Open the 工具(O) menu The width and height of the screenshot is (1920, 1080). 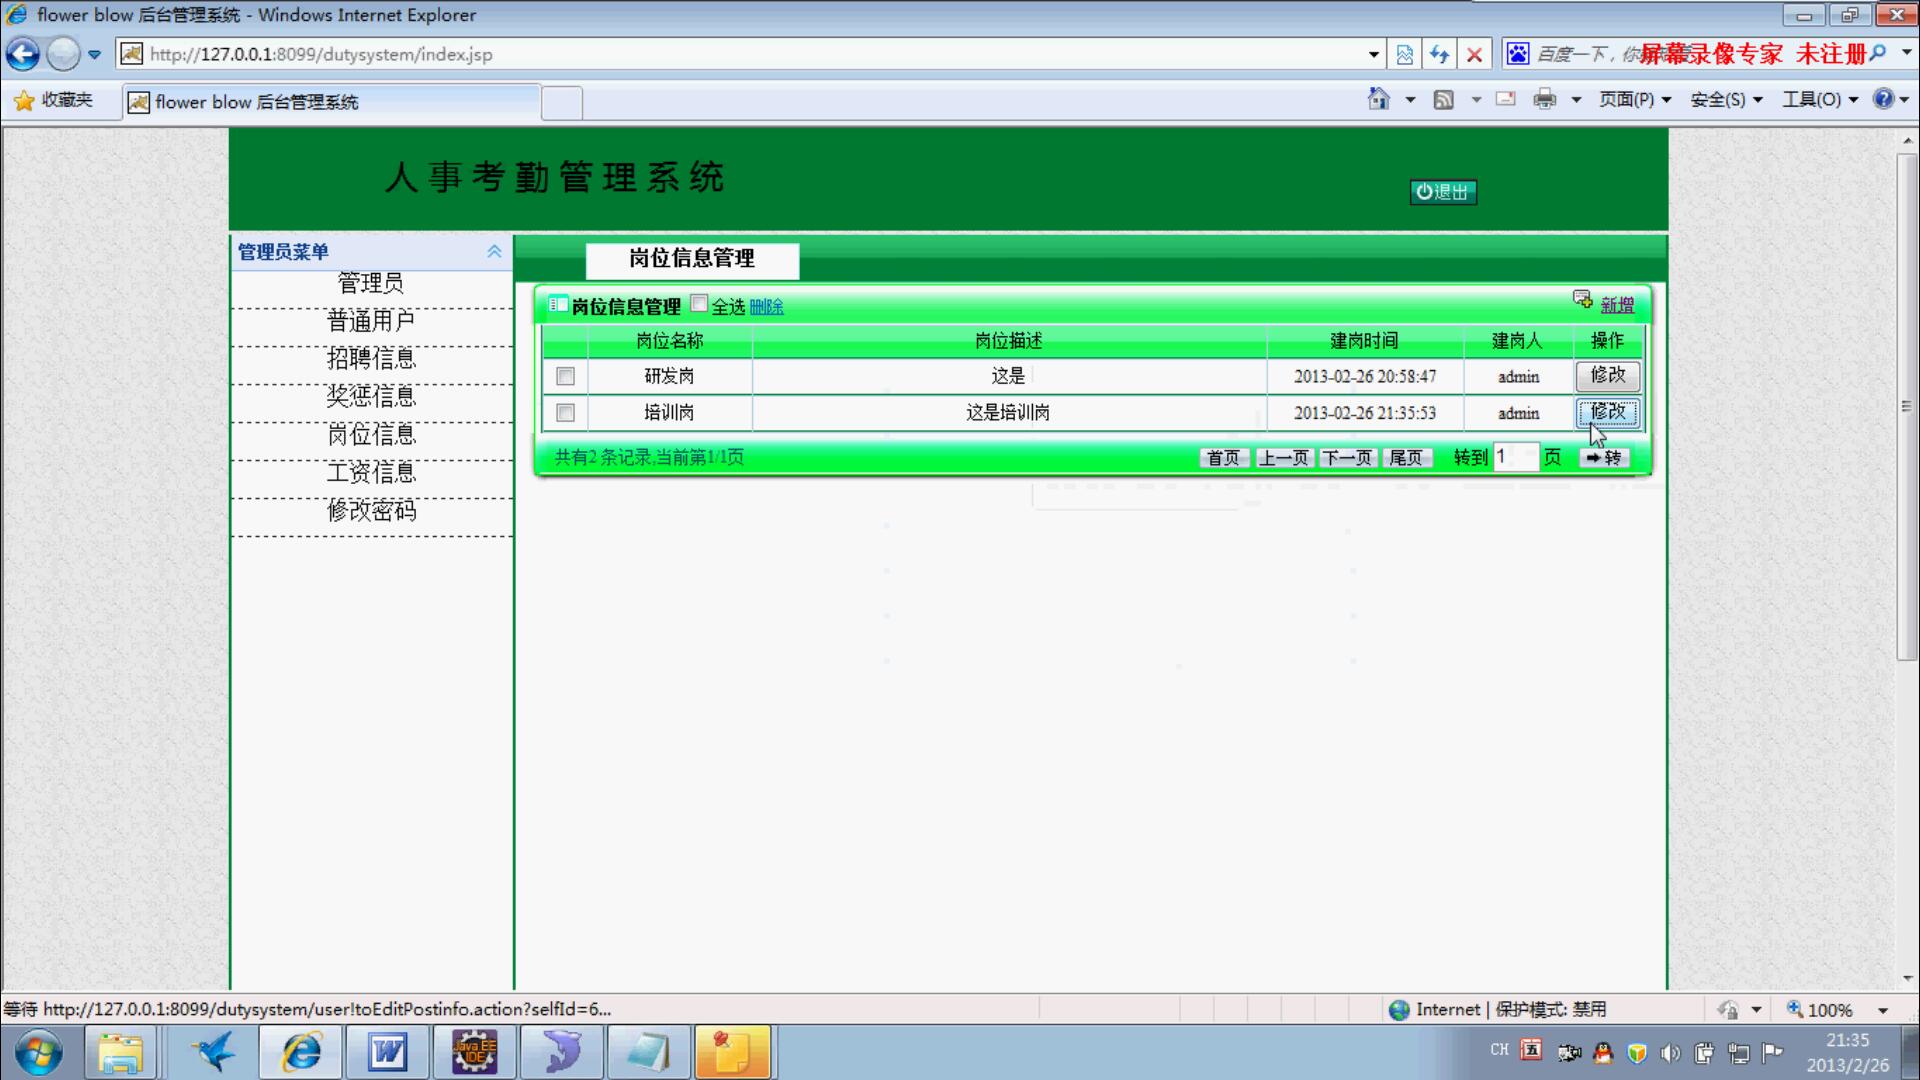click(x=1820, y=99)
